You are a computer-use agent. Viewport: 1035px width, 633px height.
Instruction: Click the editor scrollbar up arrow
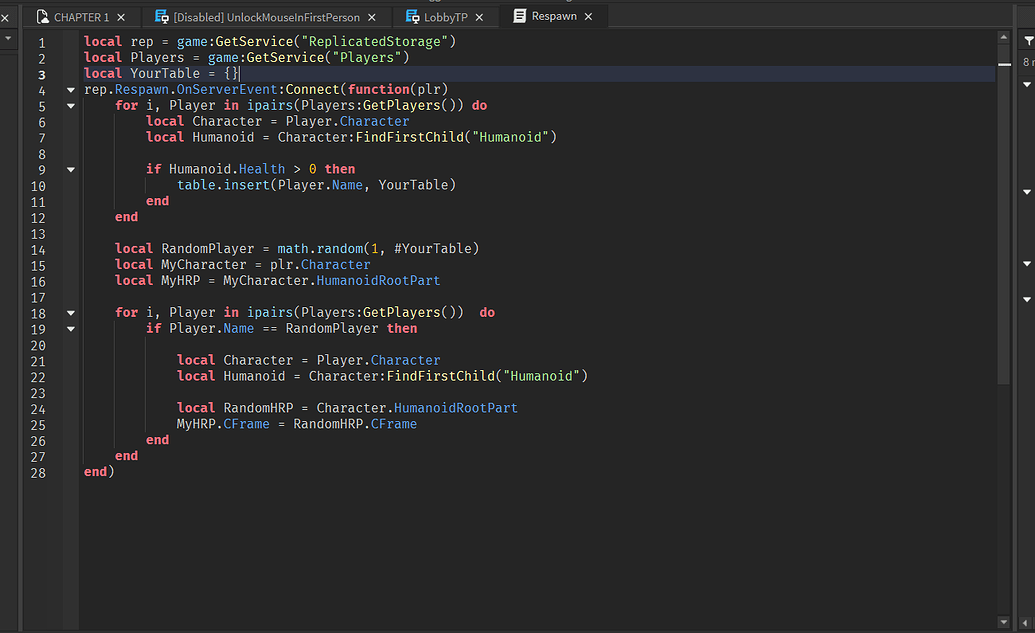click(1004, 37)
